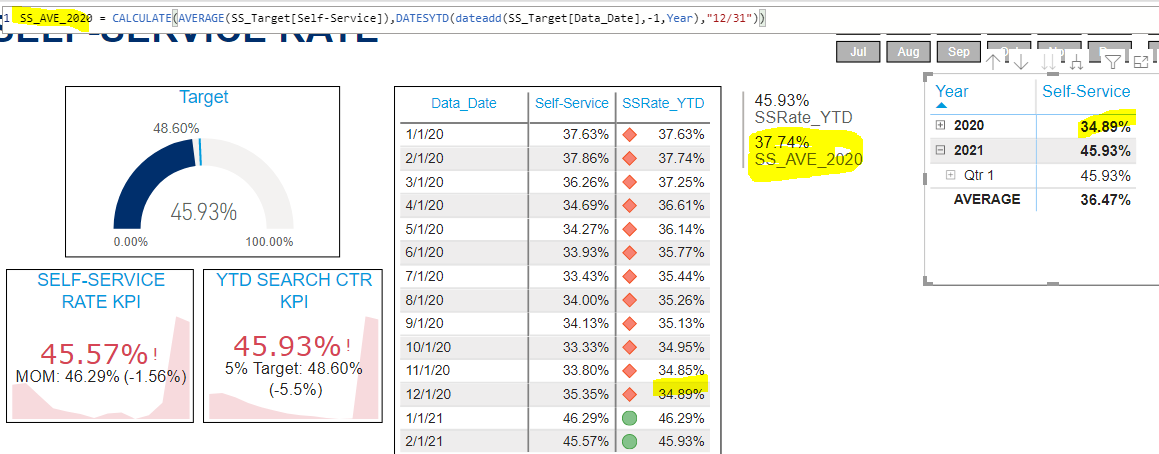Click the Self-Service matrix column header

click(1086, 91)
